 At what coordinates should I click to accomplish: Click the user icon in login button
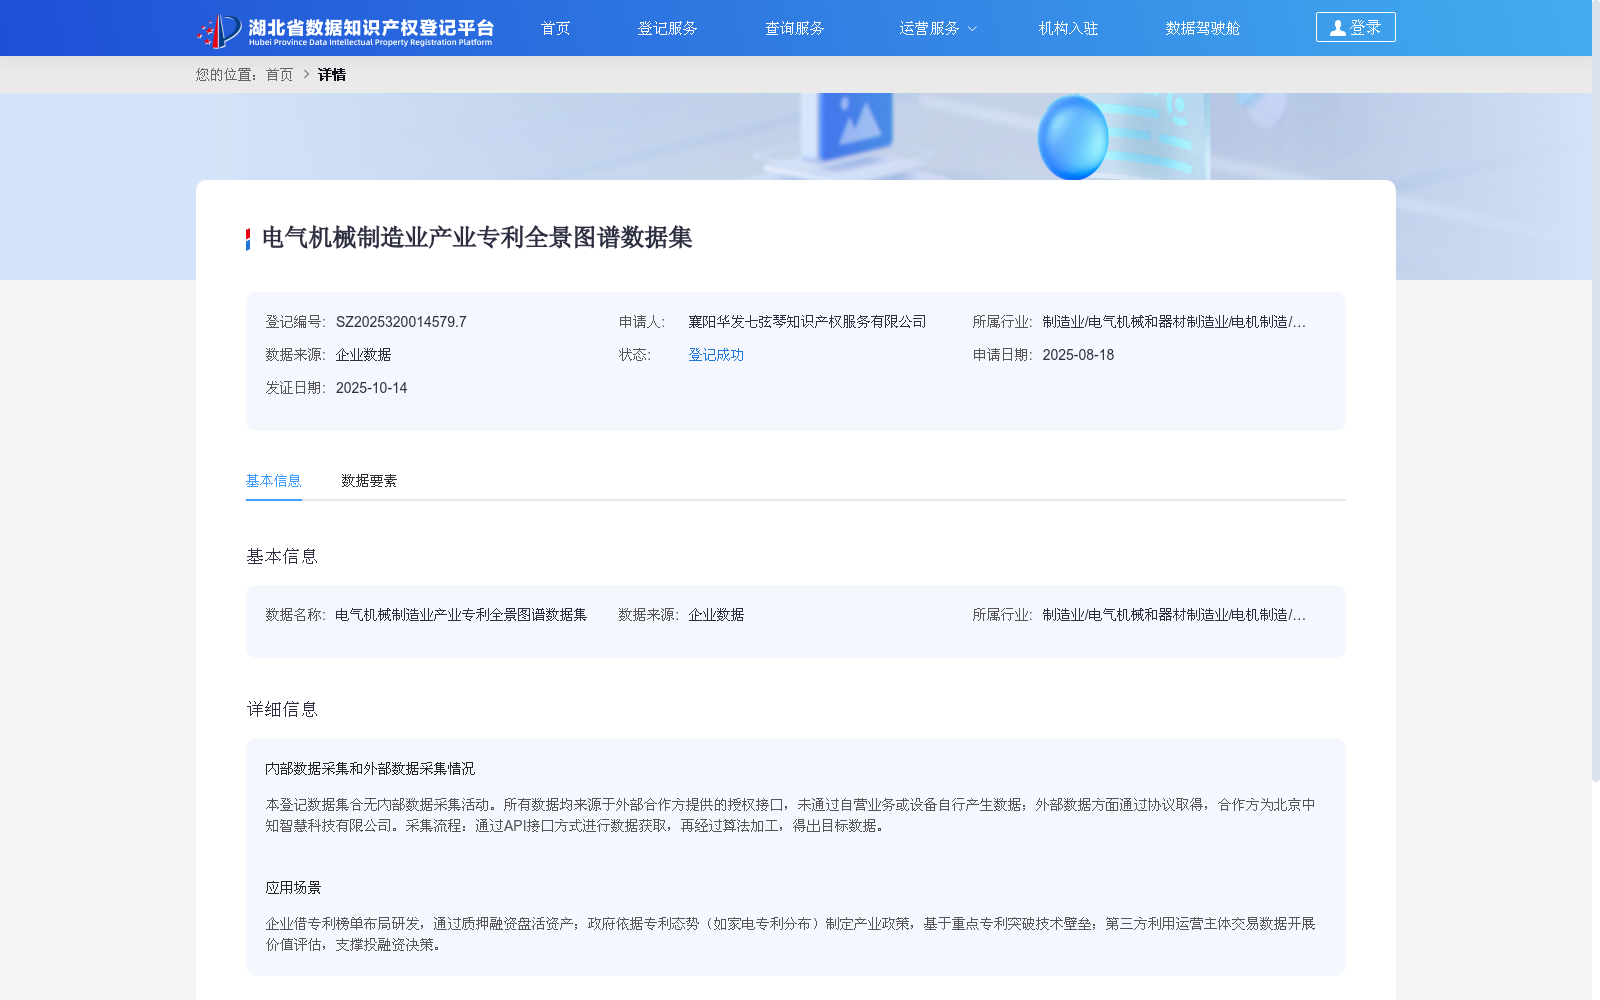pyautogui.click(x=1338, y=28)
